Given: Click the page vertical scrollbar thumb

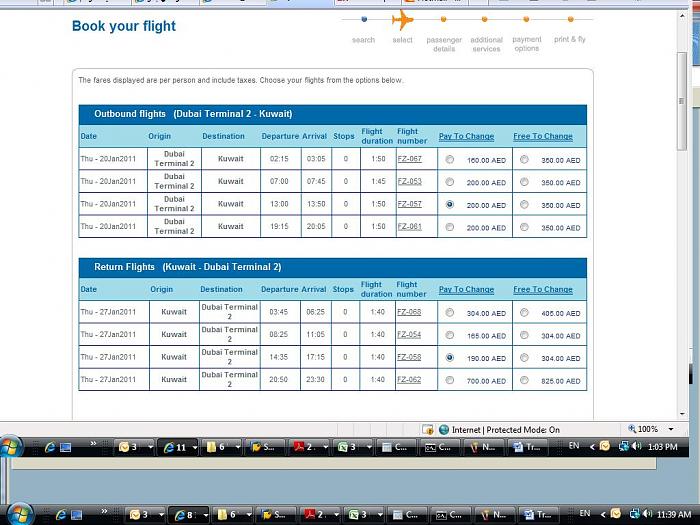Looking at the screenshot, I should coord(682,101).
